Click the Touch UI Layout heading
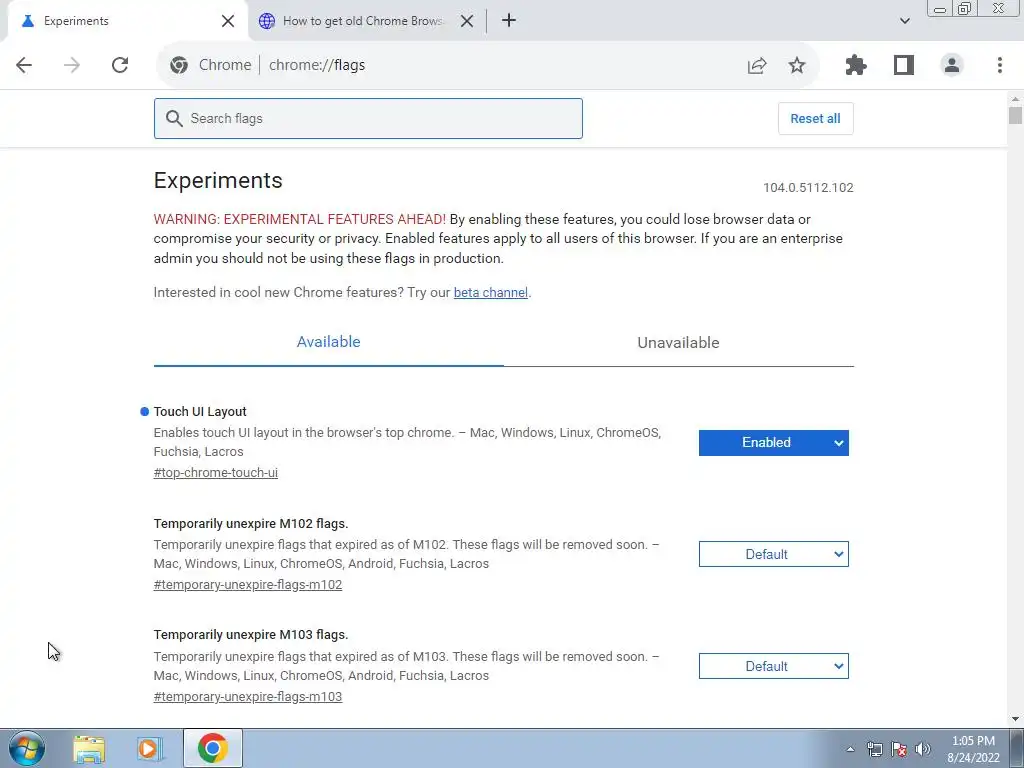 click(200, 411)
